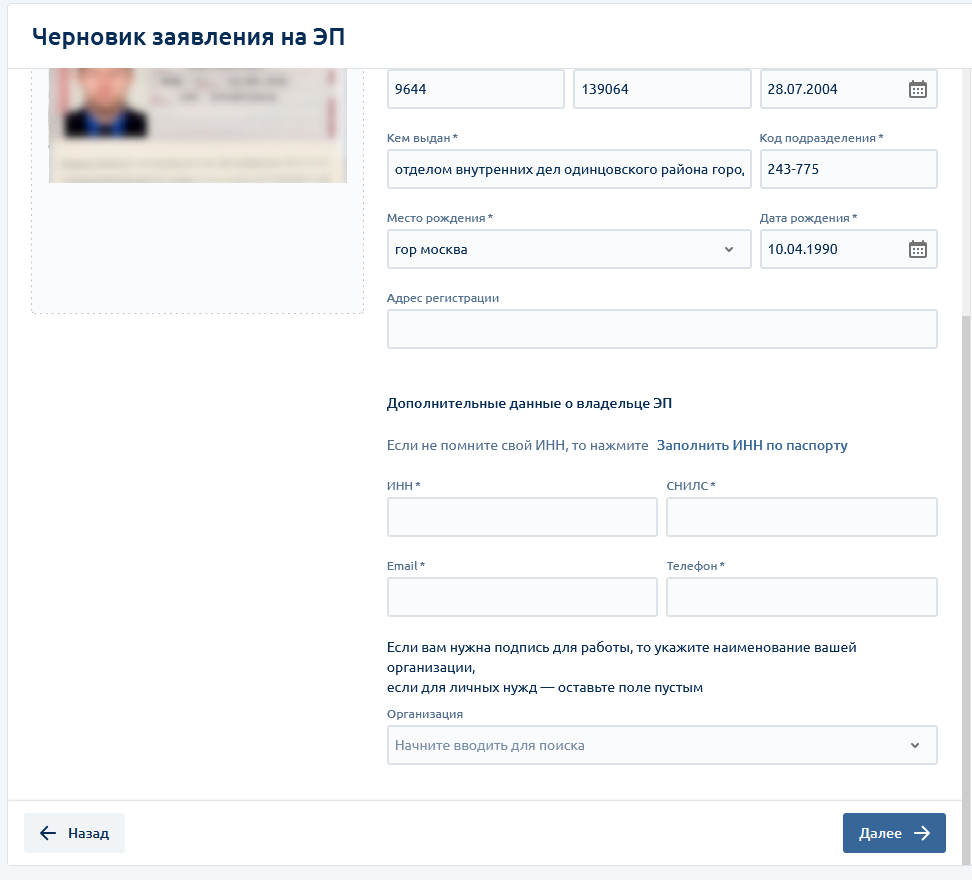Expand the Организация search dropdown
The height and width of the screenshot is (880, 972).
click(x=914, y=745)
